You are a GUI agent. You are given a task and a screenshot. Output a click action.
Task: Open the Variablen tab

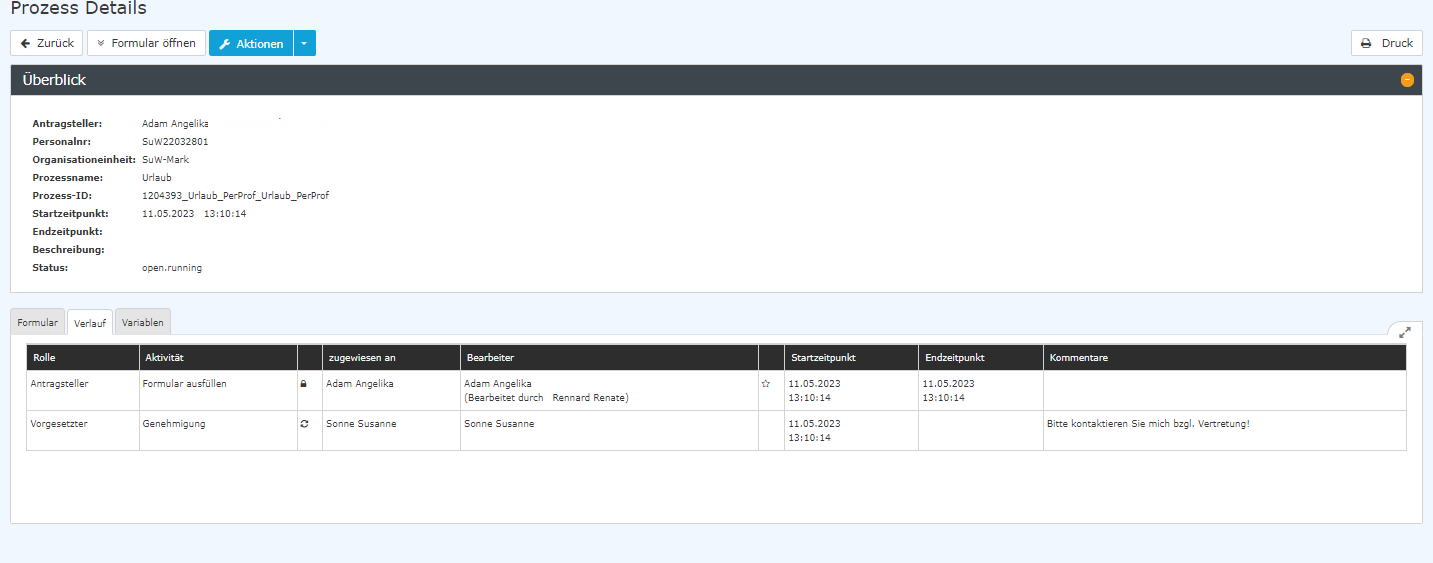(143, 322)
